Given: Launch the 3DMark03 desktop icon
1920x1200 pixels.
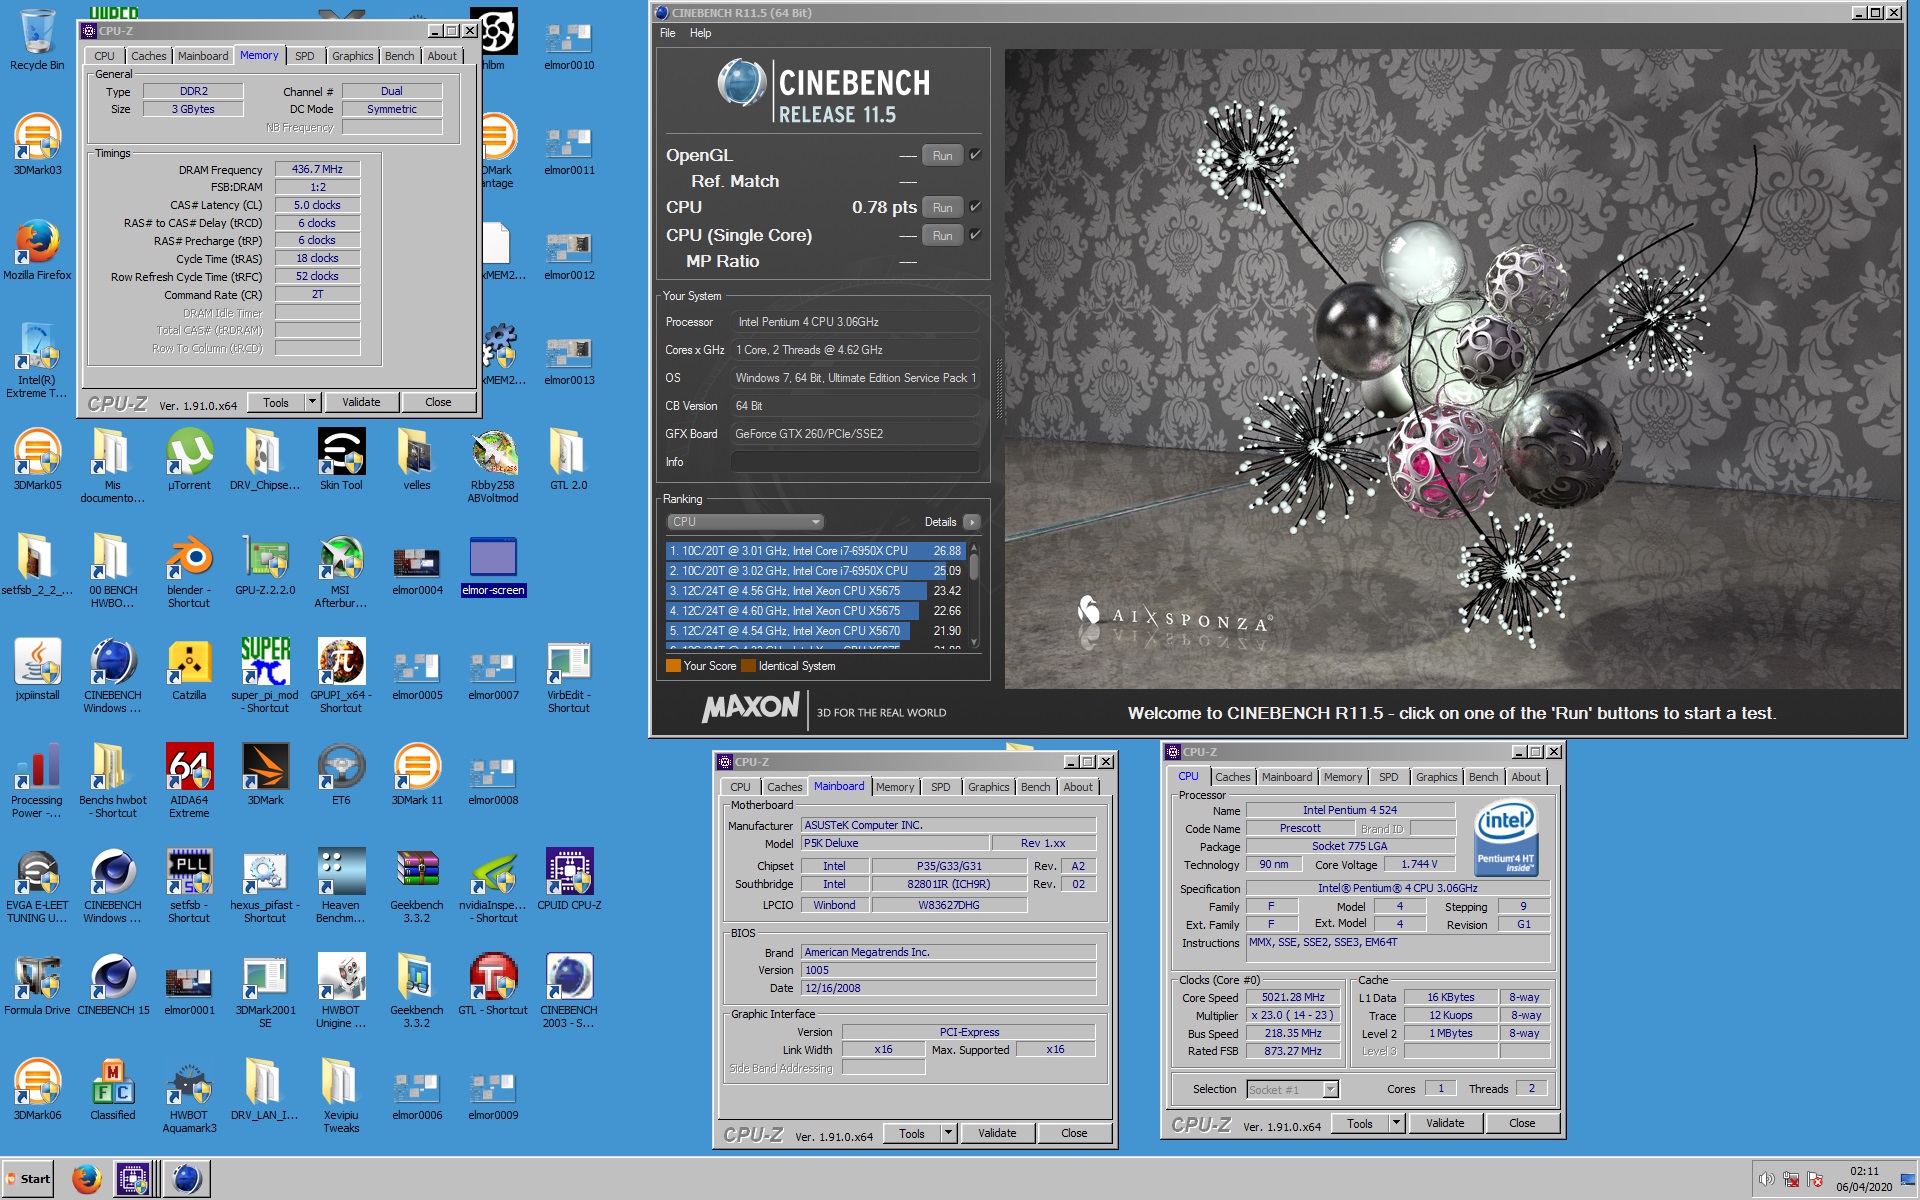Looking at the screenshot, I should click(x=37, y=145).
